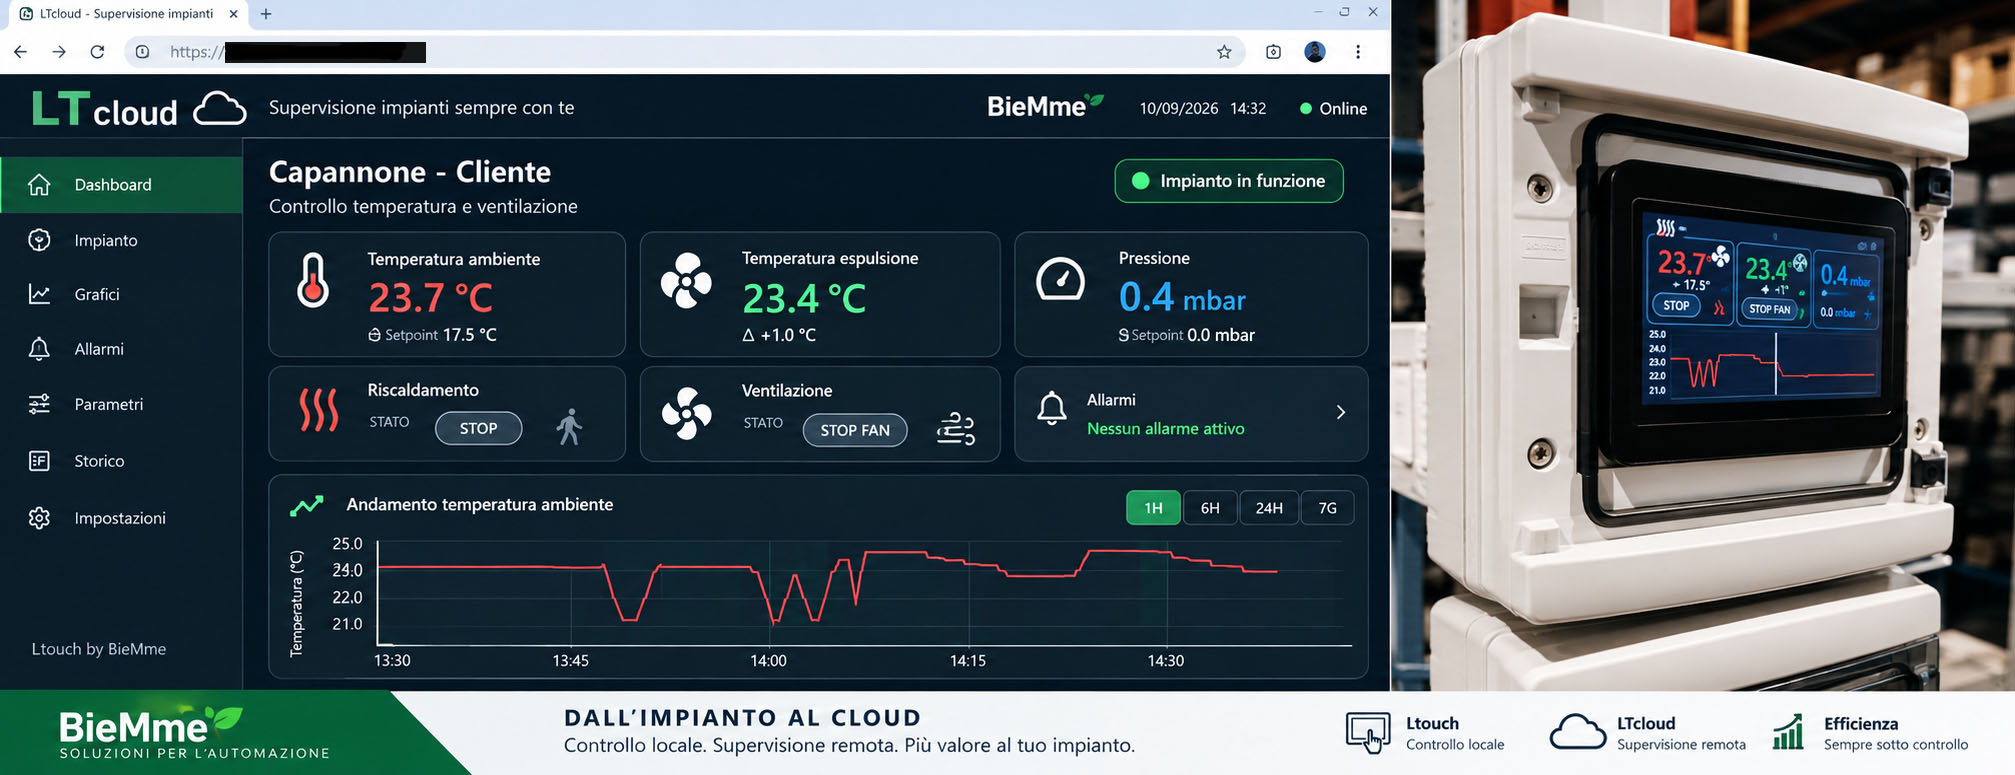The height and width of the screenshot is (775, 2015).
Task: Click the wind airflow icon in the Ventilazione card
Action: click(955, 428)
